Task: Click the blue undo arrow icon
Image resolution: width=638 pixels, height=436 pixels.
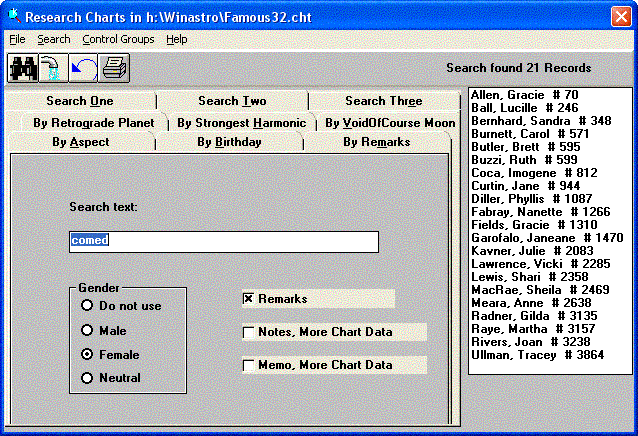Action: point(82,68)
